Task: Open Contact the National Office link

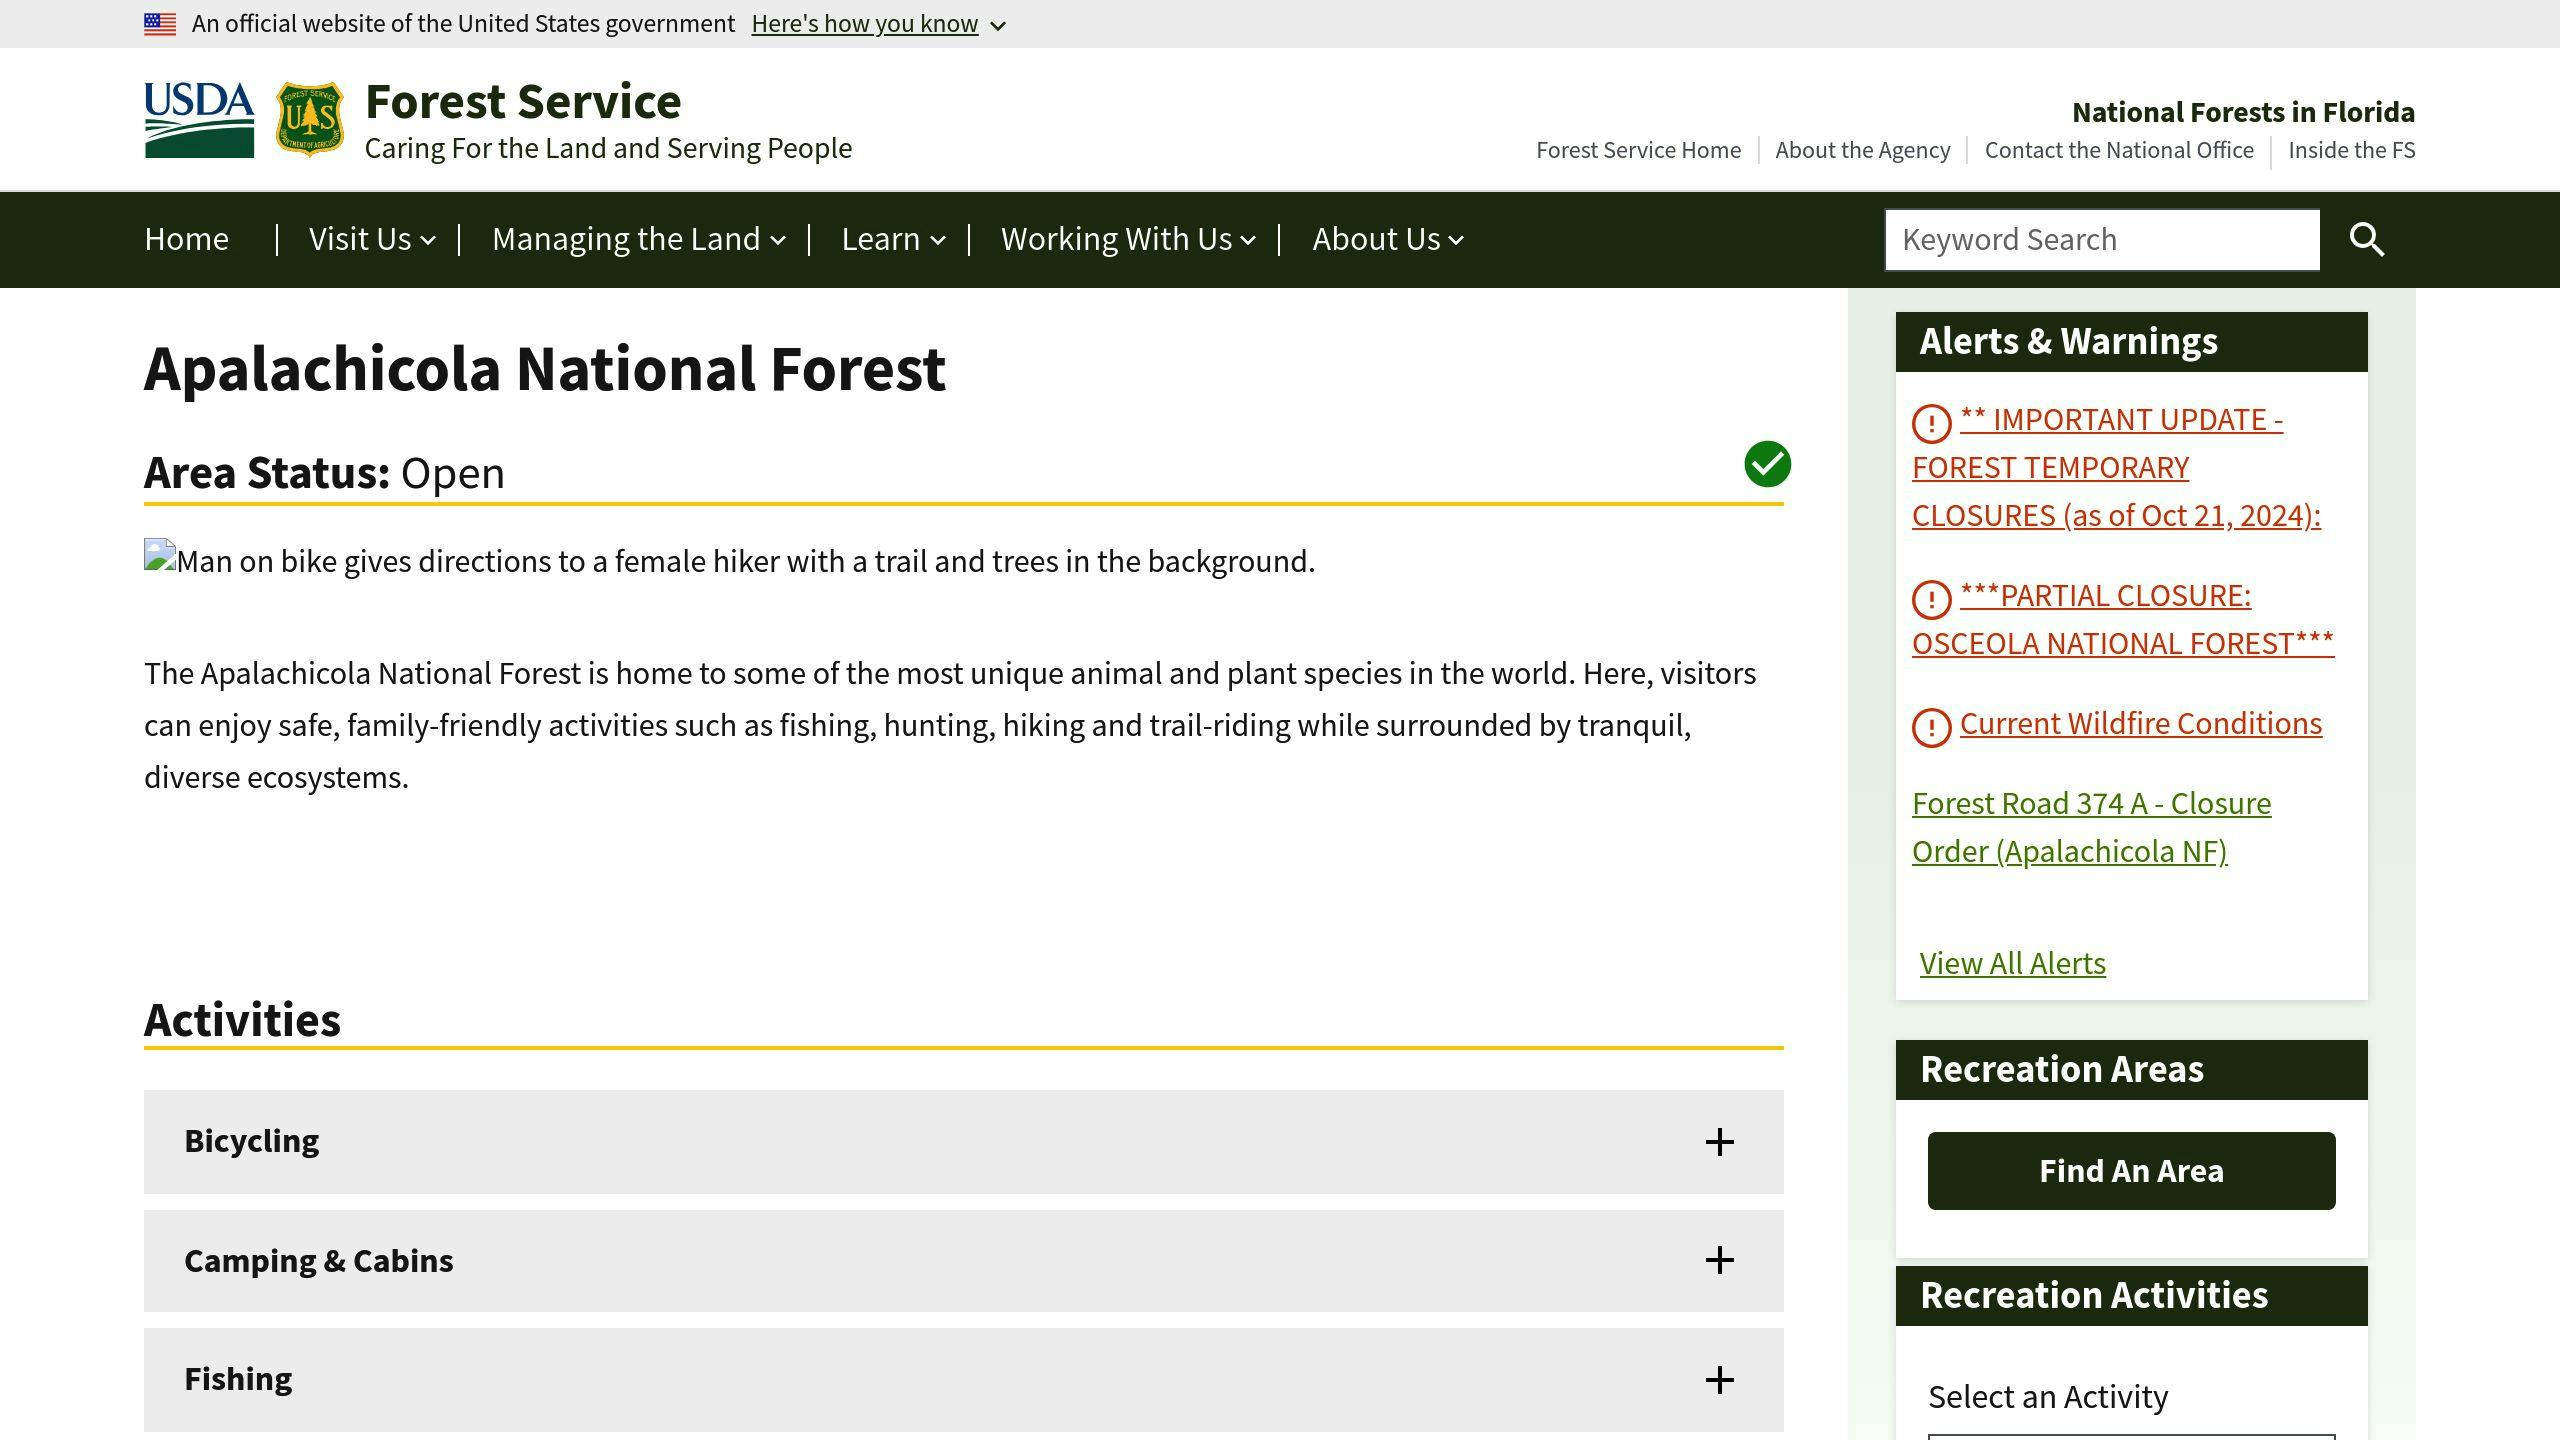Action: coord(2119,150)
